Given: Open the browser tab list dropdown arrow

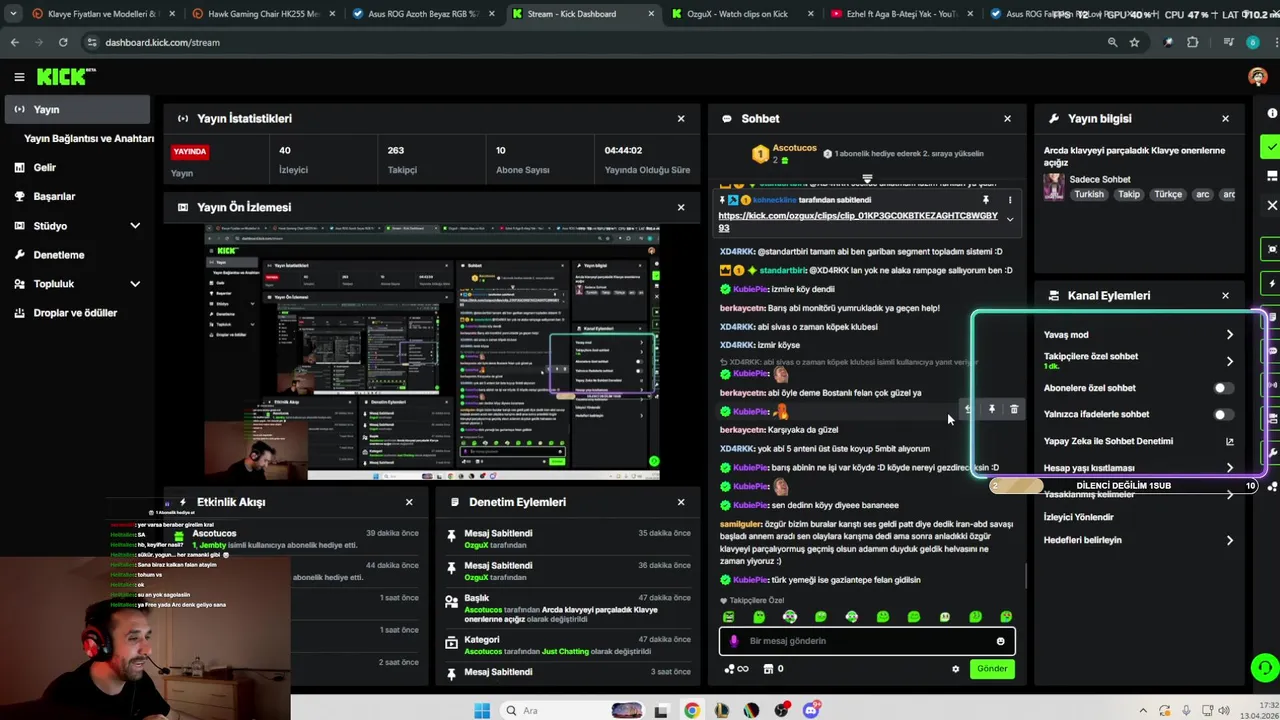Looking at the screenshot, I should tap(13, 14).
